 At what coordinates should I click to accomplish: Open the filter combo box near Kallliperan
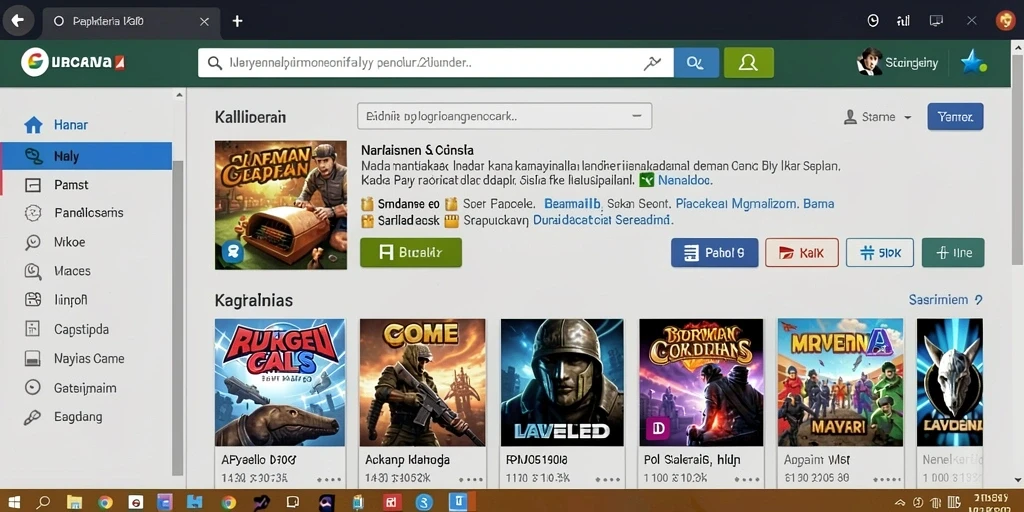504,116
